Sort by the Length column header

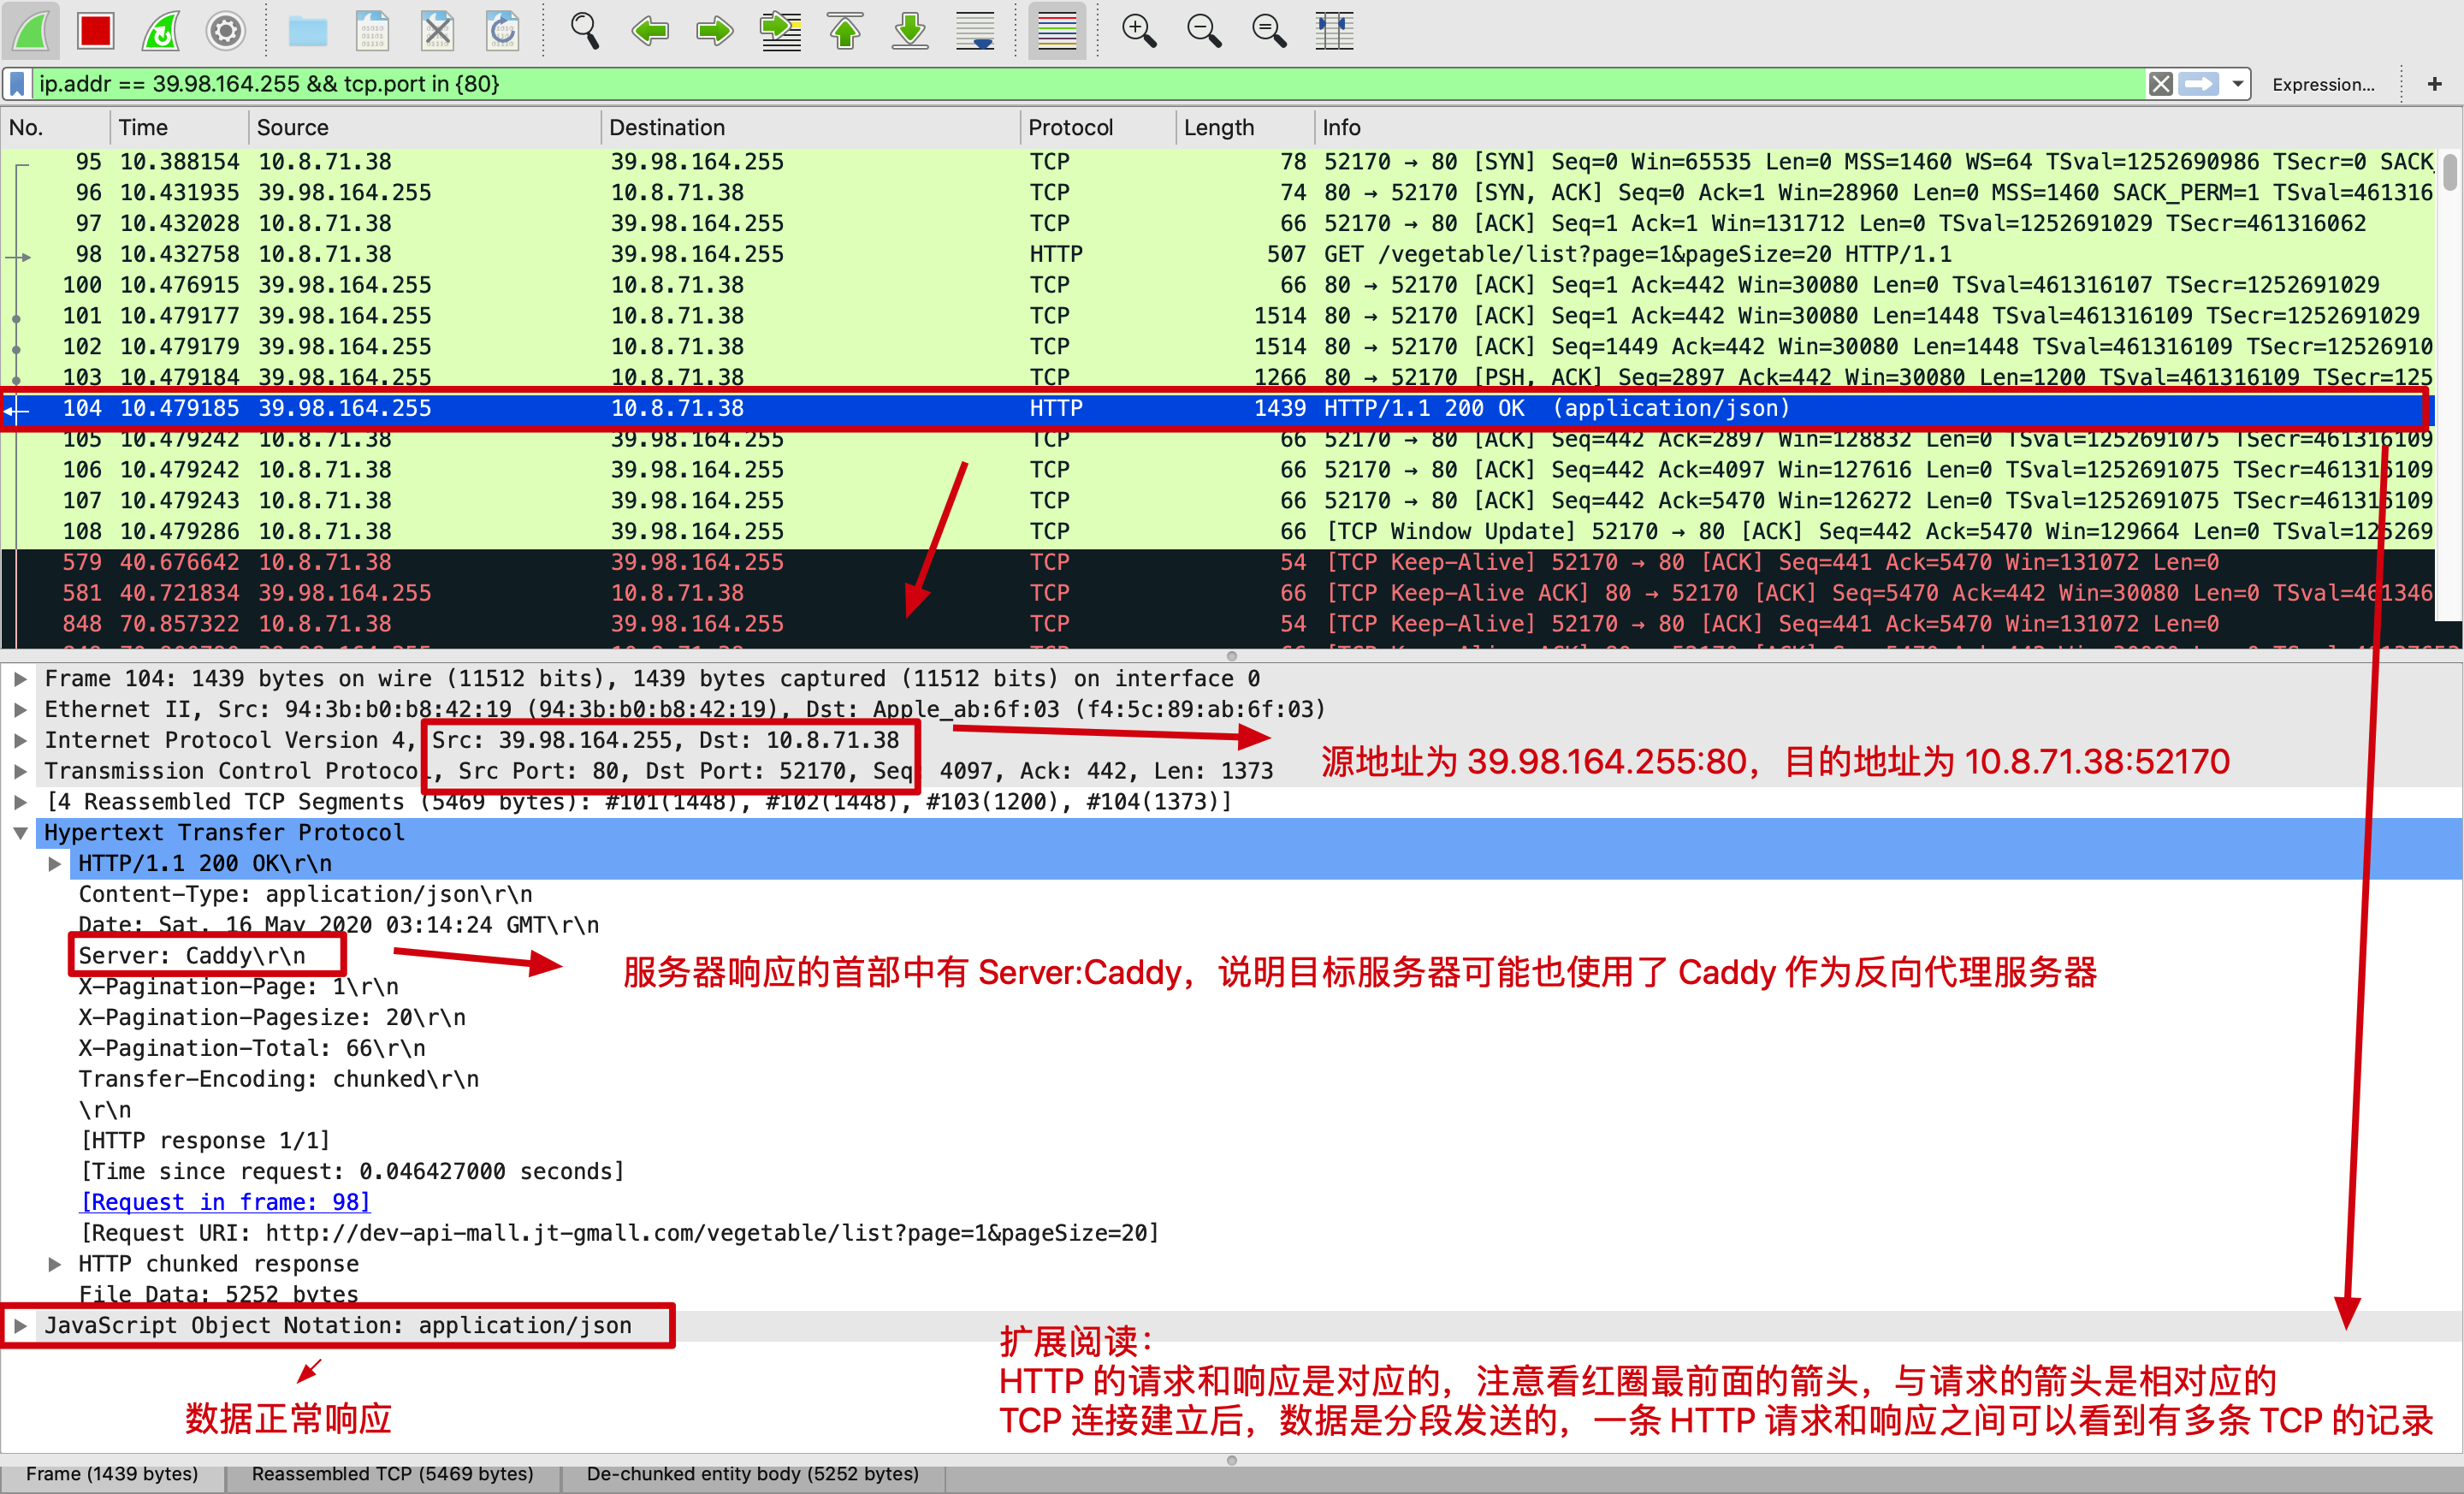[1245, 127]
